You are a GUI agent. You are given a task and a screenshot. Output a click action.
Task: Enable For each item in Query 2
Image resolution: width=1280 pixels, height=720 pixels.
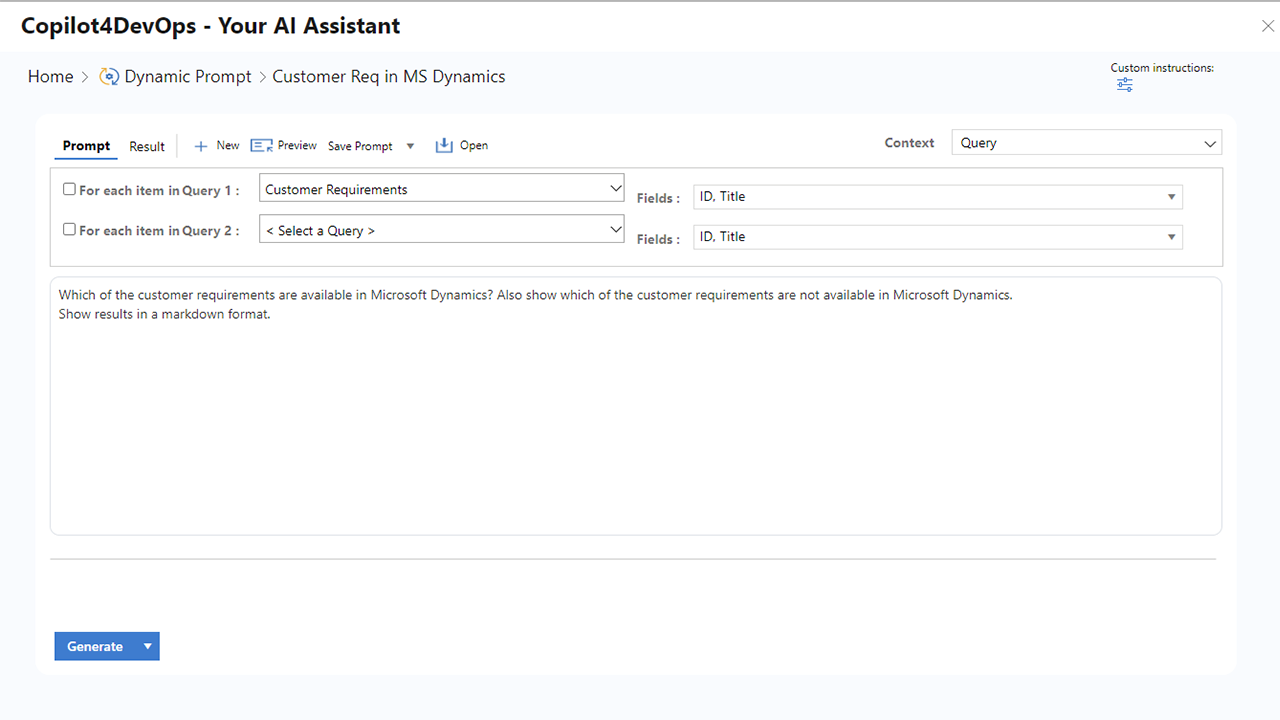[69, 229]
